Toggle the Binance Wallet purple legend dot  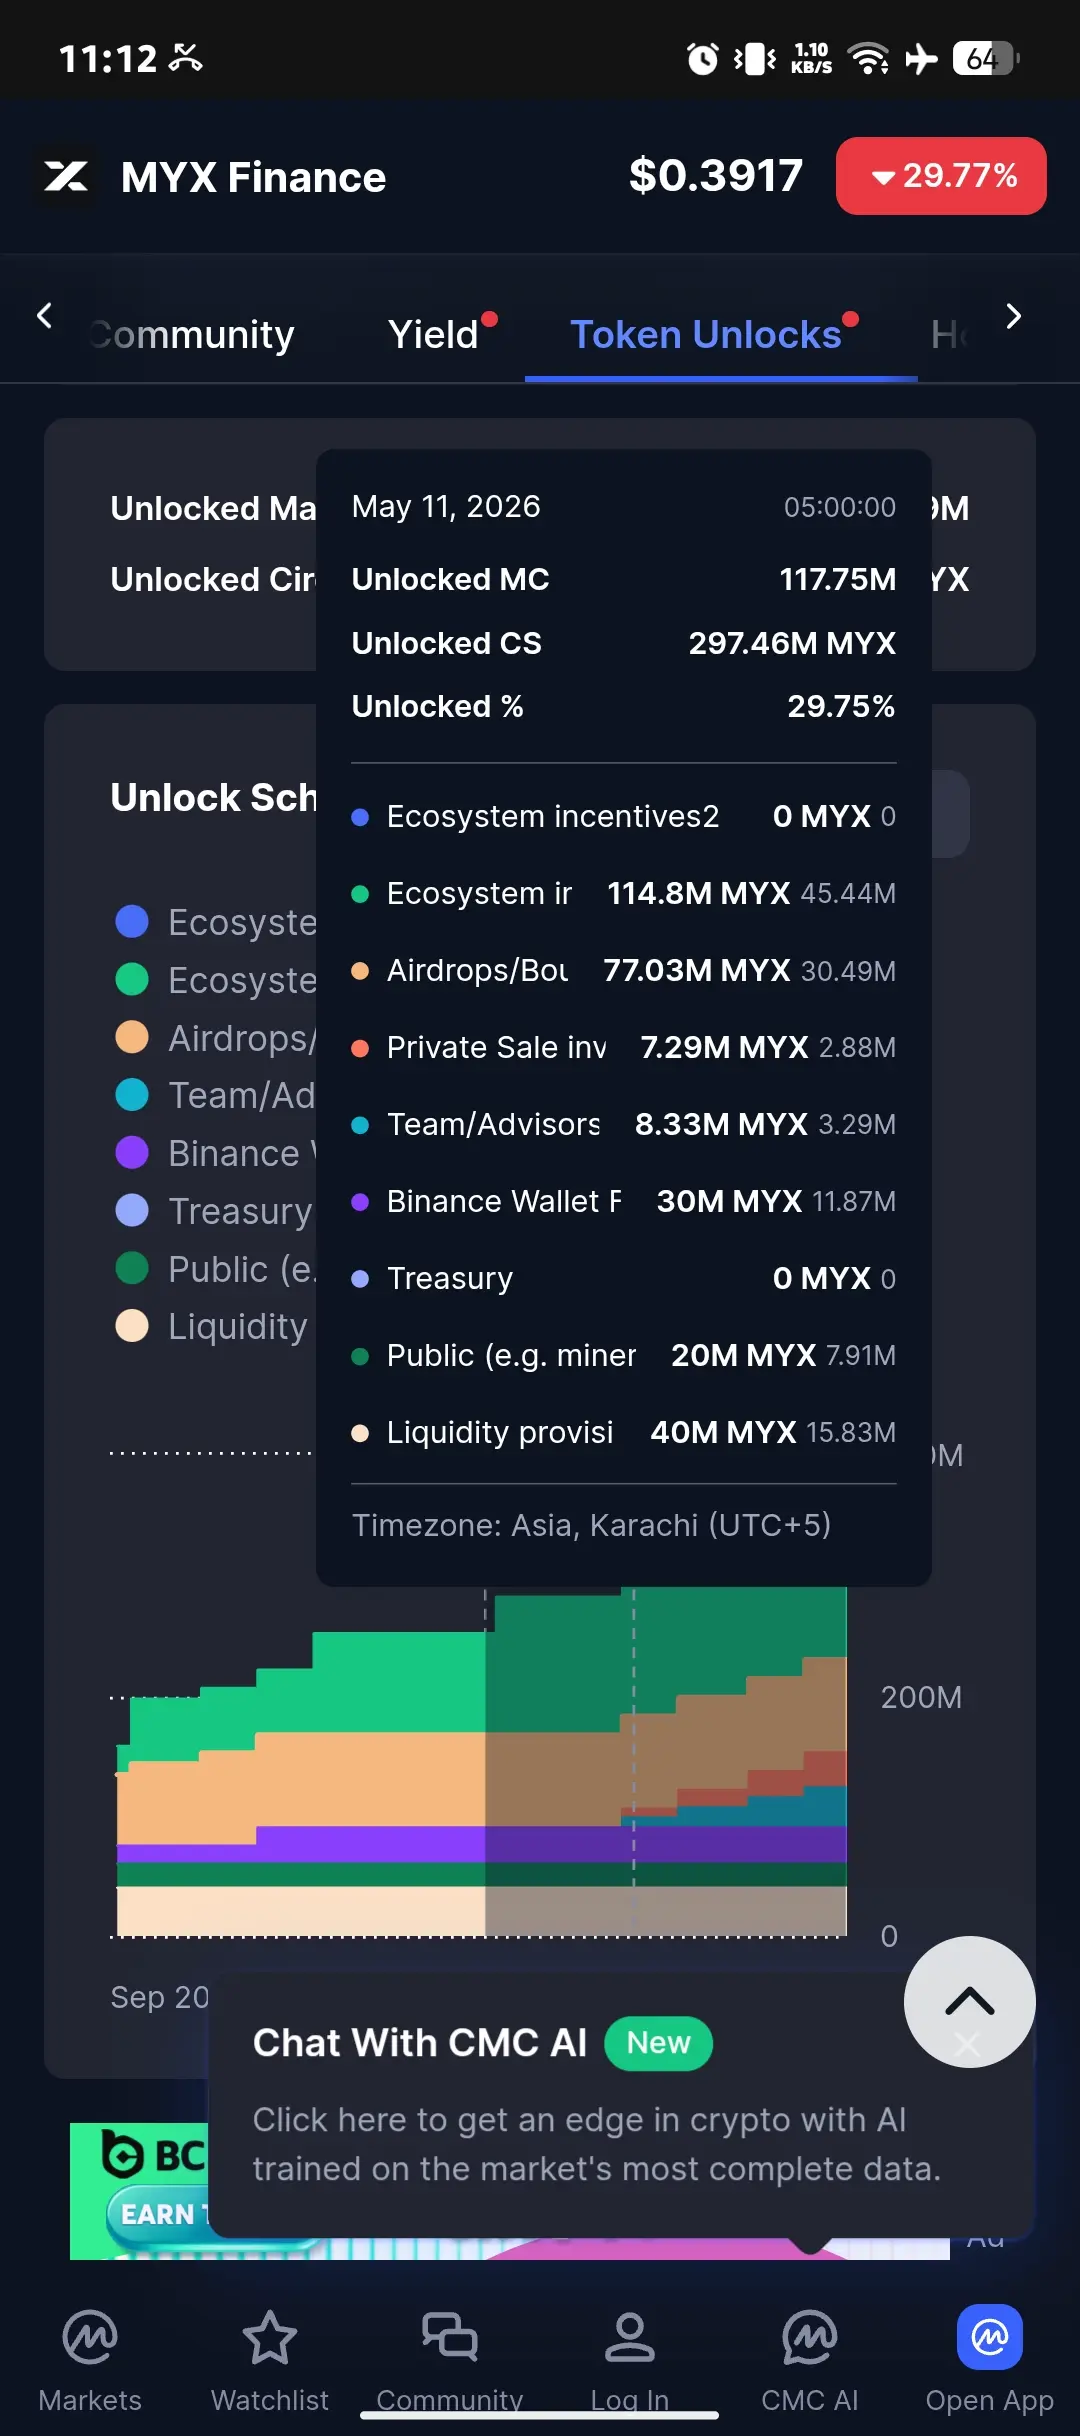pos(132,1152)
